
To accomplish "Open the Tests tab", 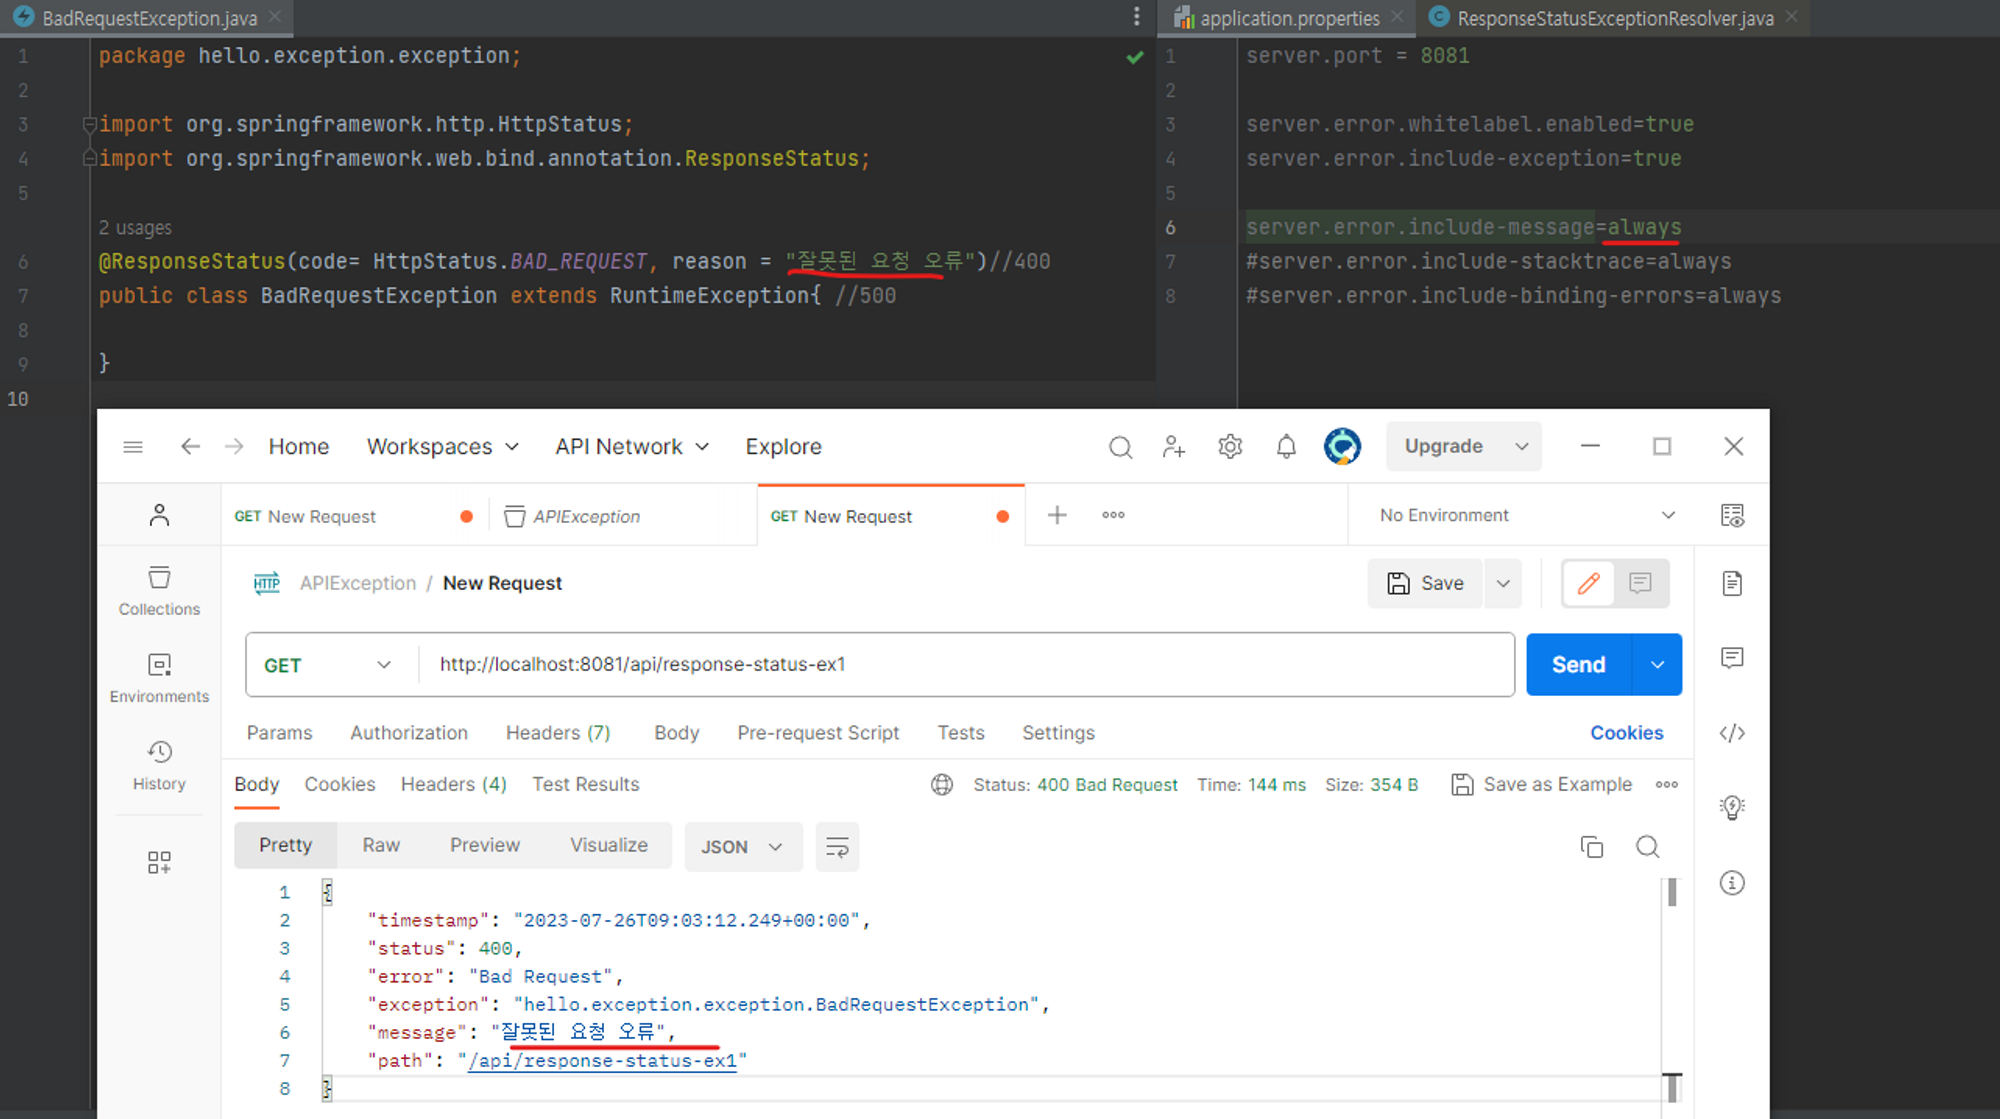I will (x=961, y=733).
